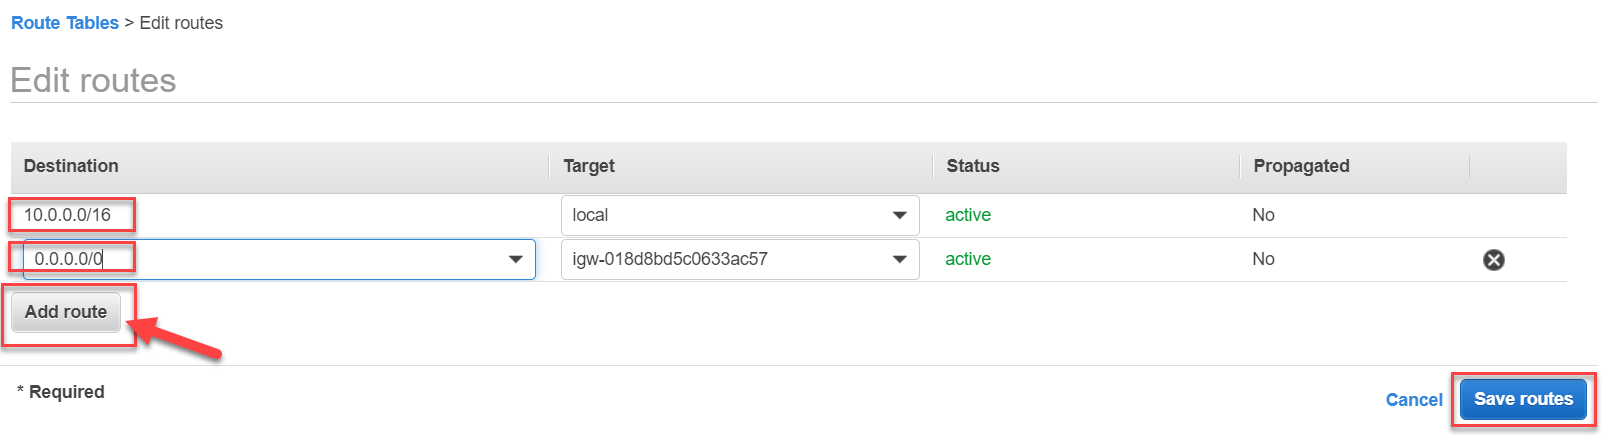Open the 0.0.0.0/0 destination dropdown arrow
This screenshot has width=1613, height=448.
coord(516,259)
